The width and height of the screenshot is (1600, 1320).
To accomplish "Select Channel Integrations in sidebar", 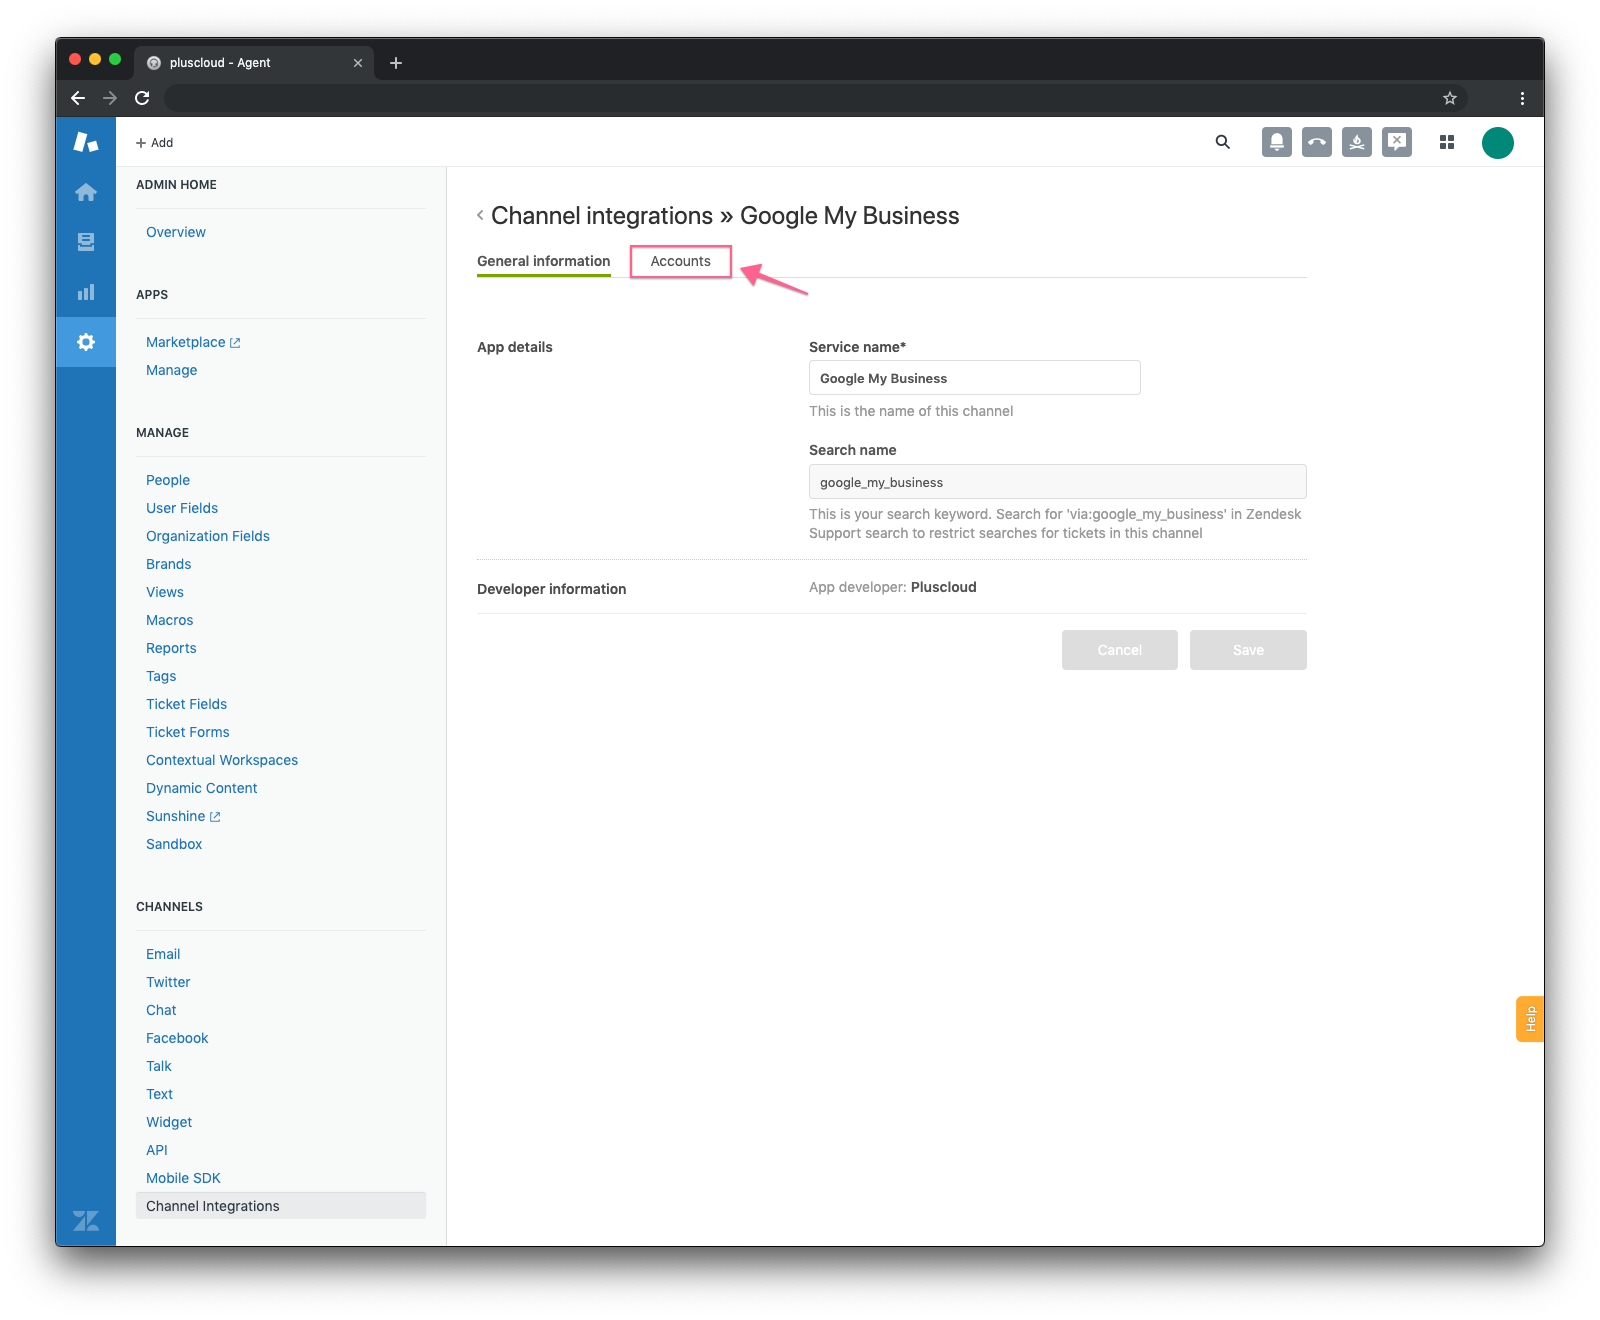I will coord(281,1206).
